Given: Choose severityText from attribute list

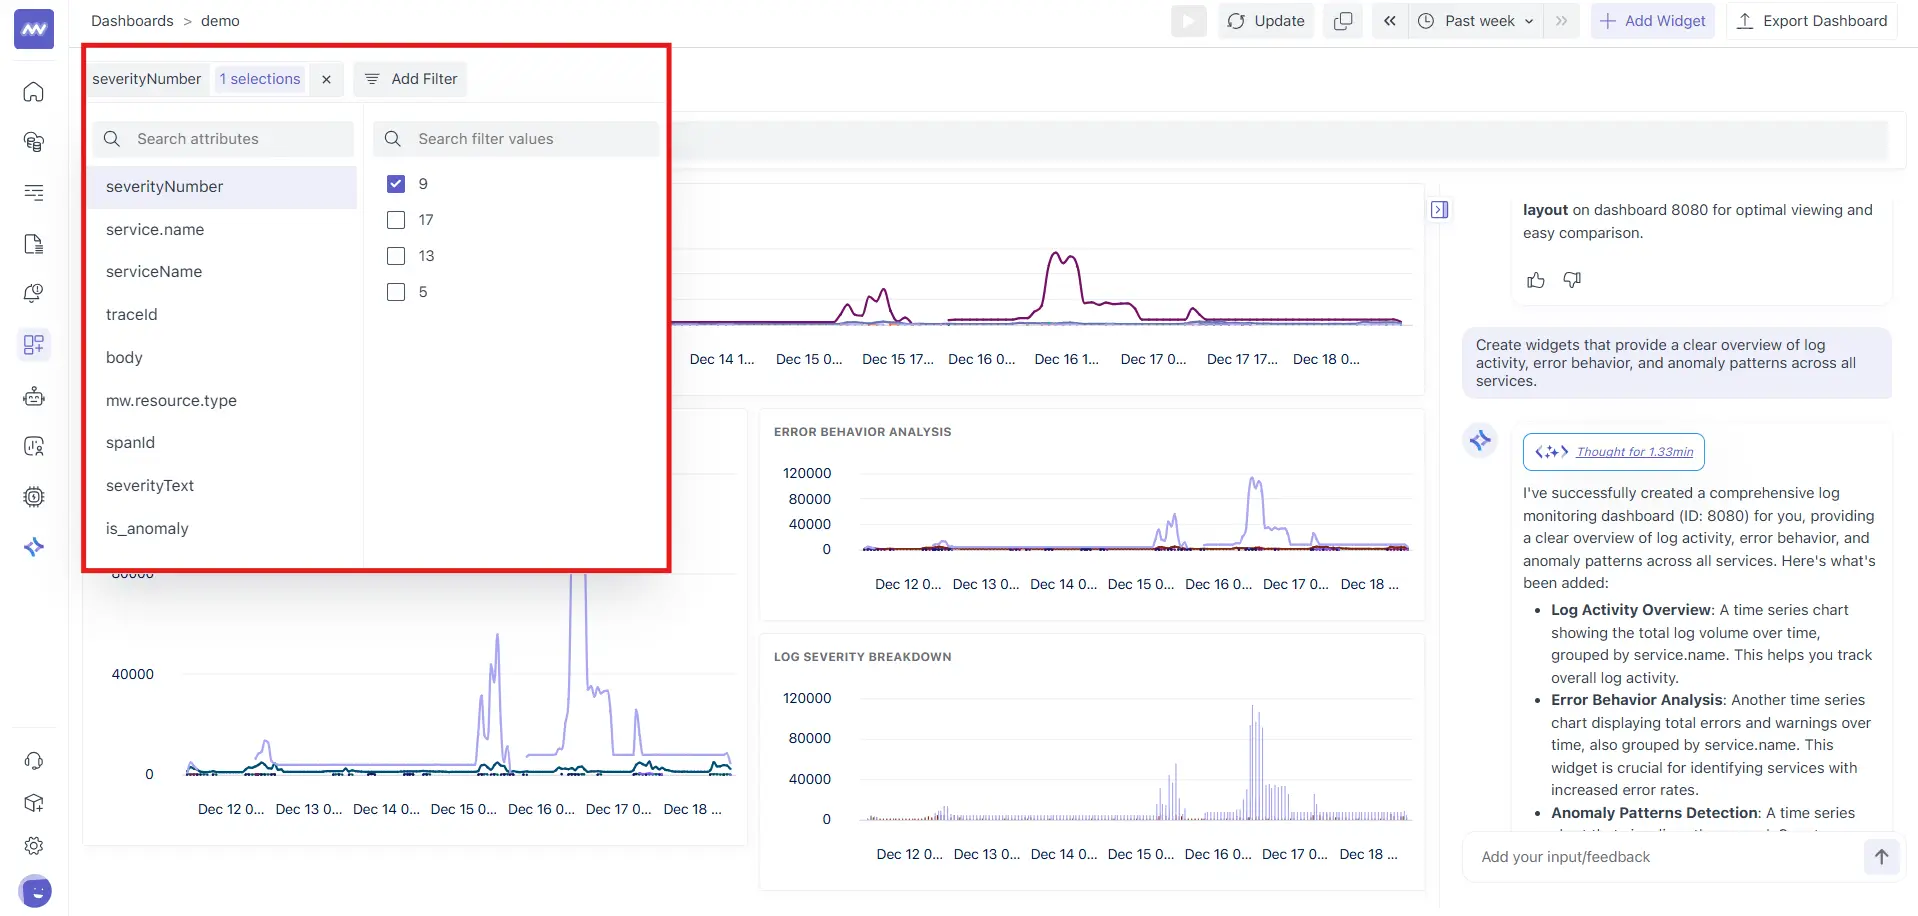Looking at the screenshot, I should (x=150, y=486).
